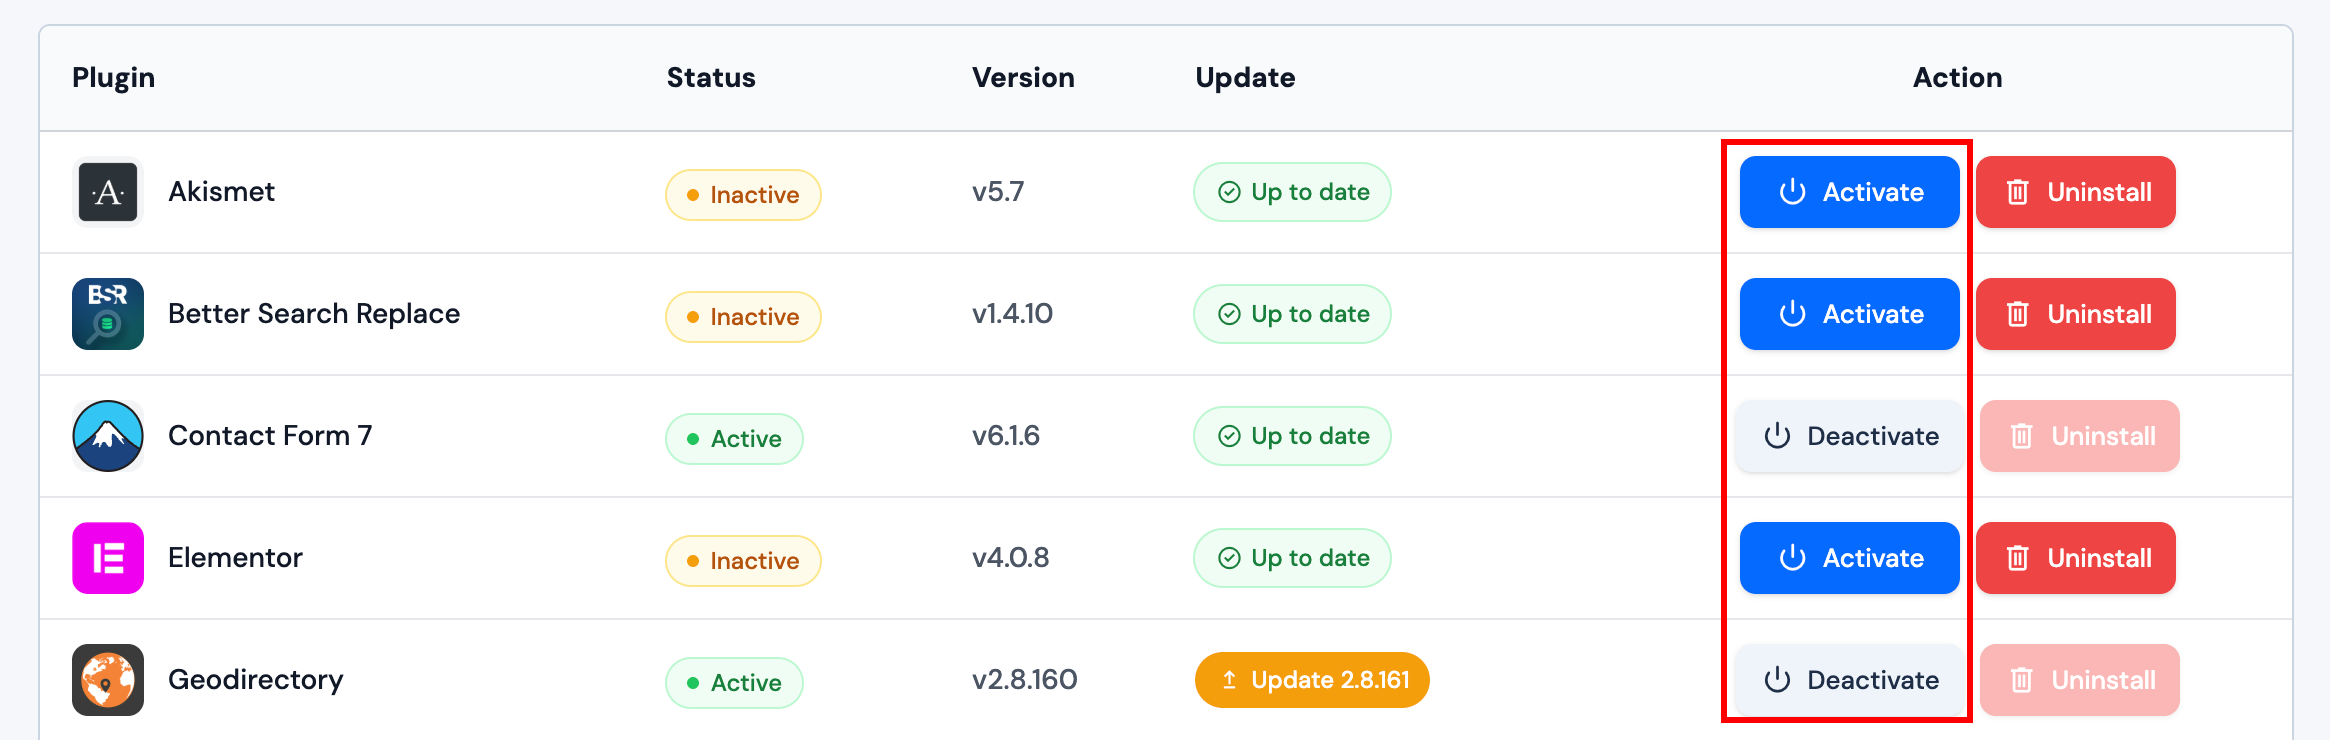Click the Active badge for Contact Form 7

(x=734, y=439)
